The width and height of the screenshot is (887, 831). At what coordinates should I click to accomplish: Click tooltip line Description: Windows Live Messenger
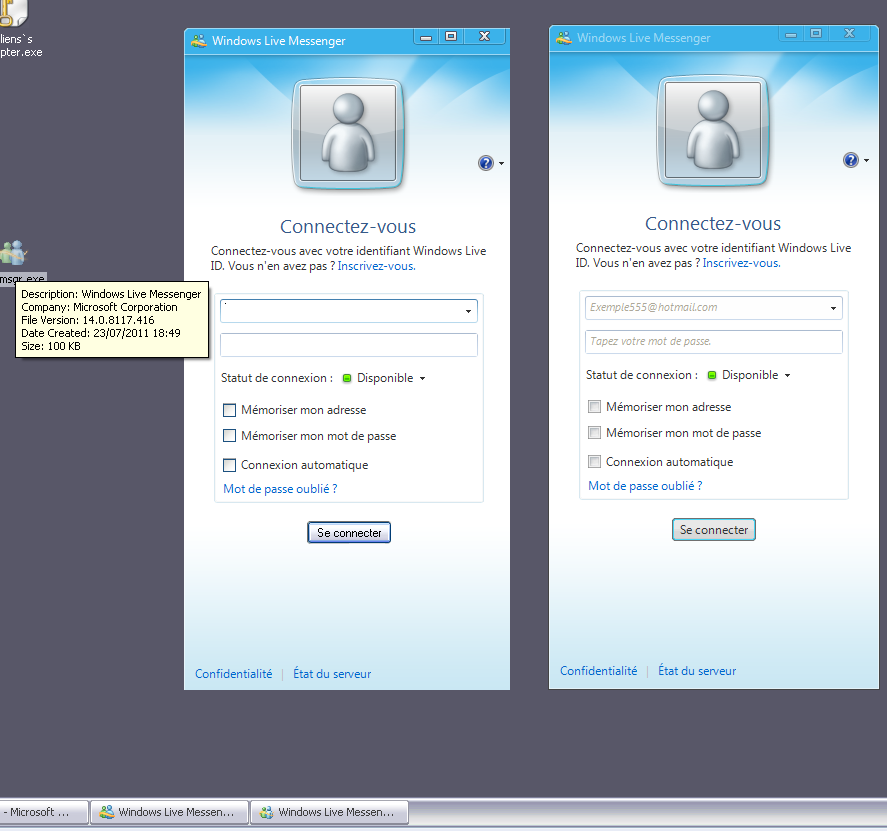pyautogui.click(x=111, y=294)
